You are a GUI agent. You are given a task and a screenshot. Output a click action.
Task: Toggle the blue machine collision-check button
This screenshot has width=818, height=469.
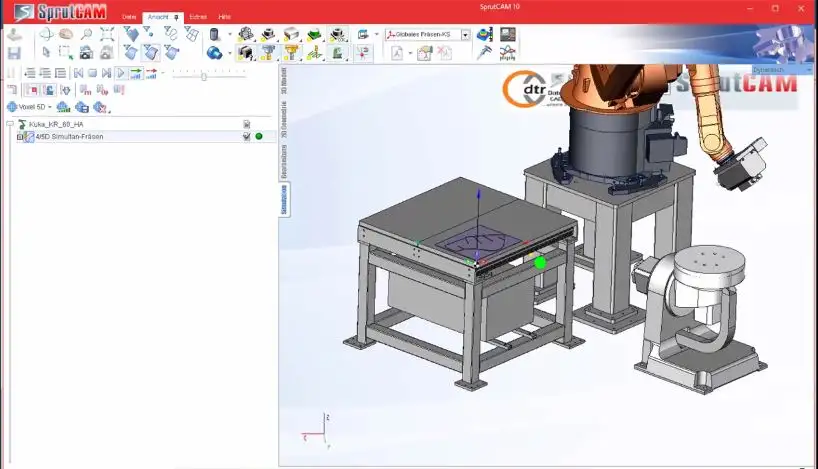point(49,90)
